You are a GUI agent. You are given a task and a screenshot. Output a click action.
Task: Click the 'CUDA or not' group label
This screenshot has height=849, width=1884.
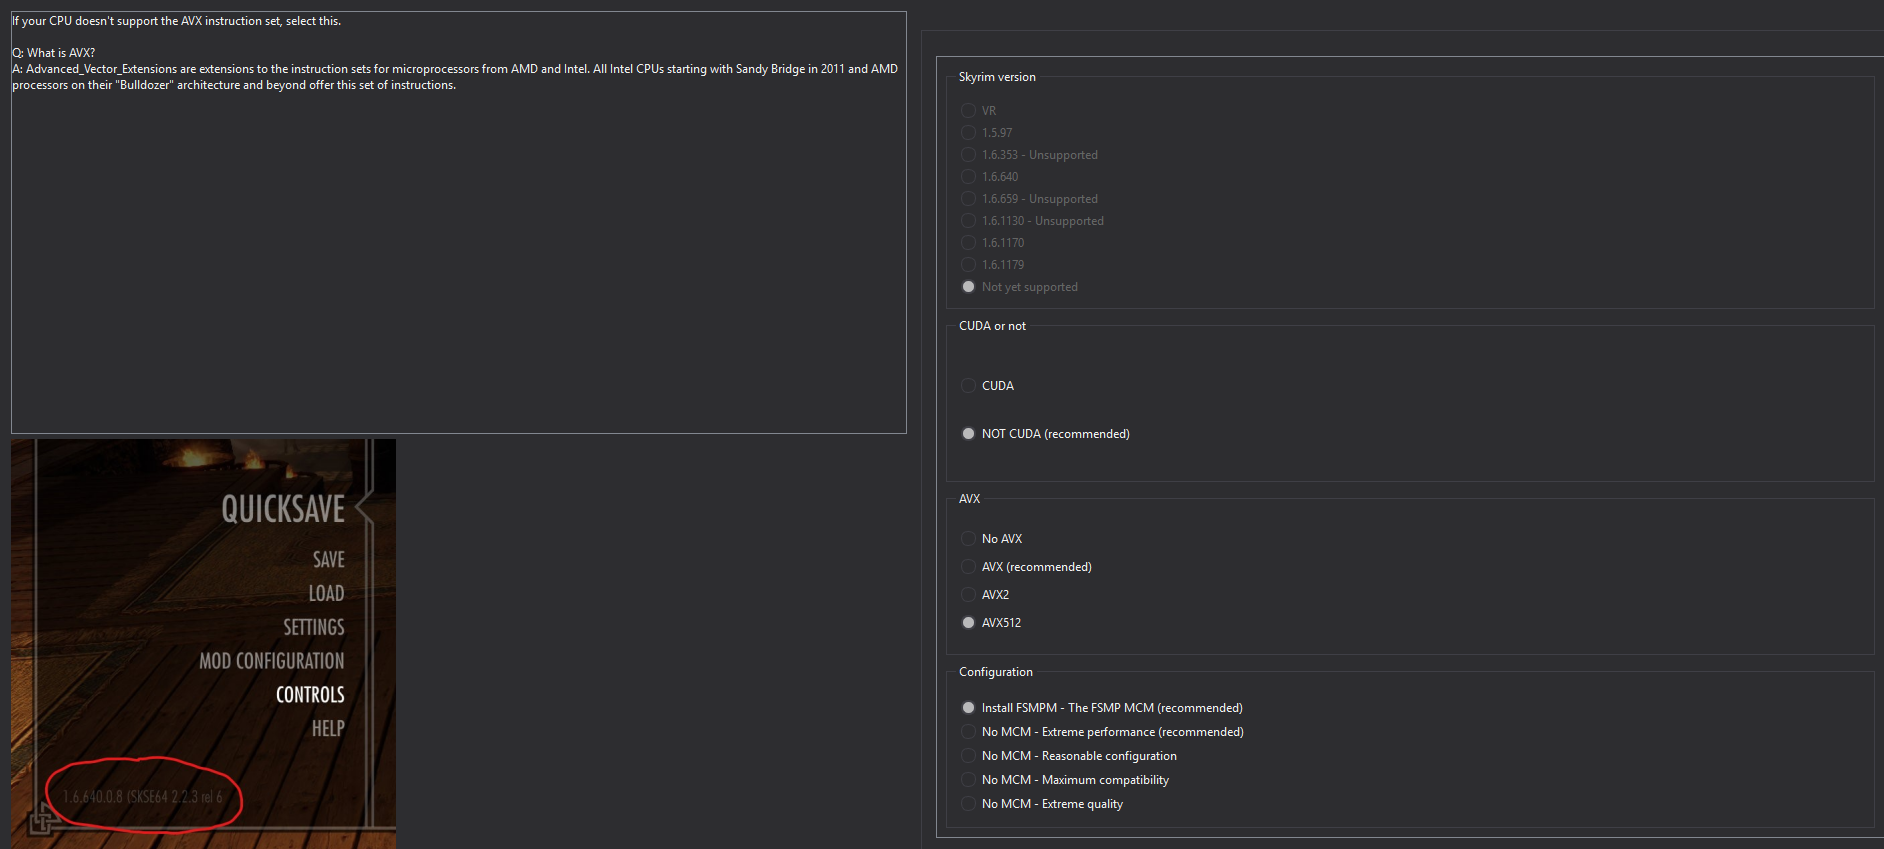point(992,326)
